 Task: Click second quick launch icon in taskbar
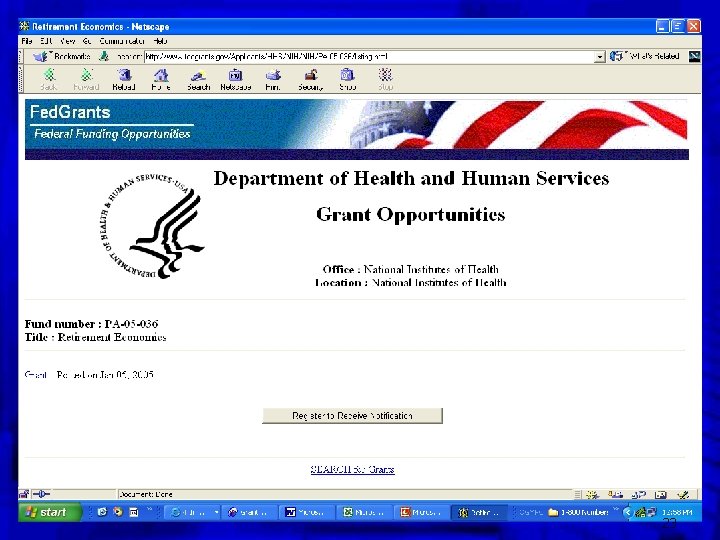(x=118, y=512)
